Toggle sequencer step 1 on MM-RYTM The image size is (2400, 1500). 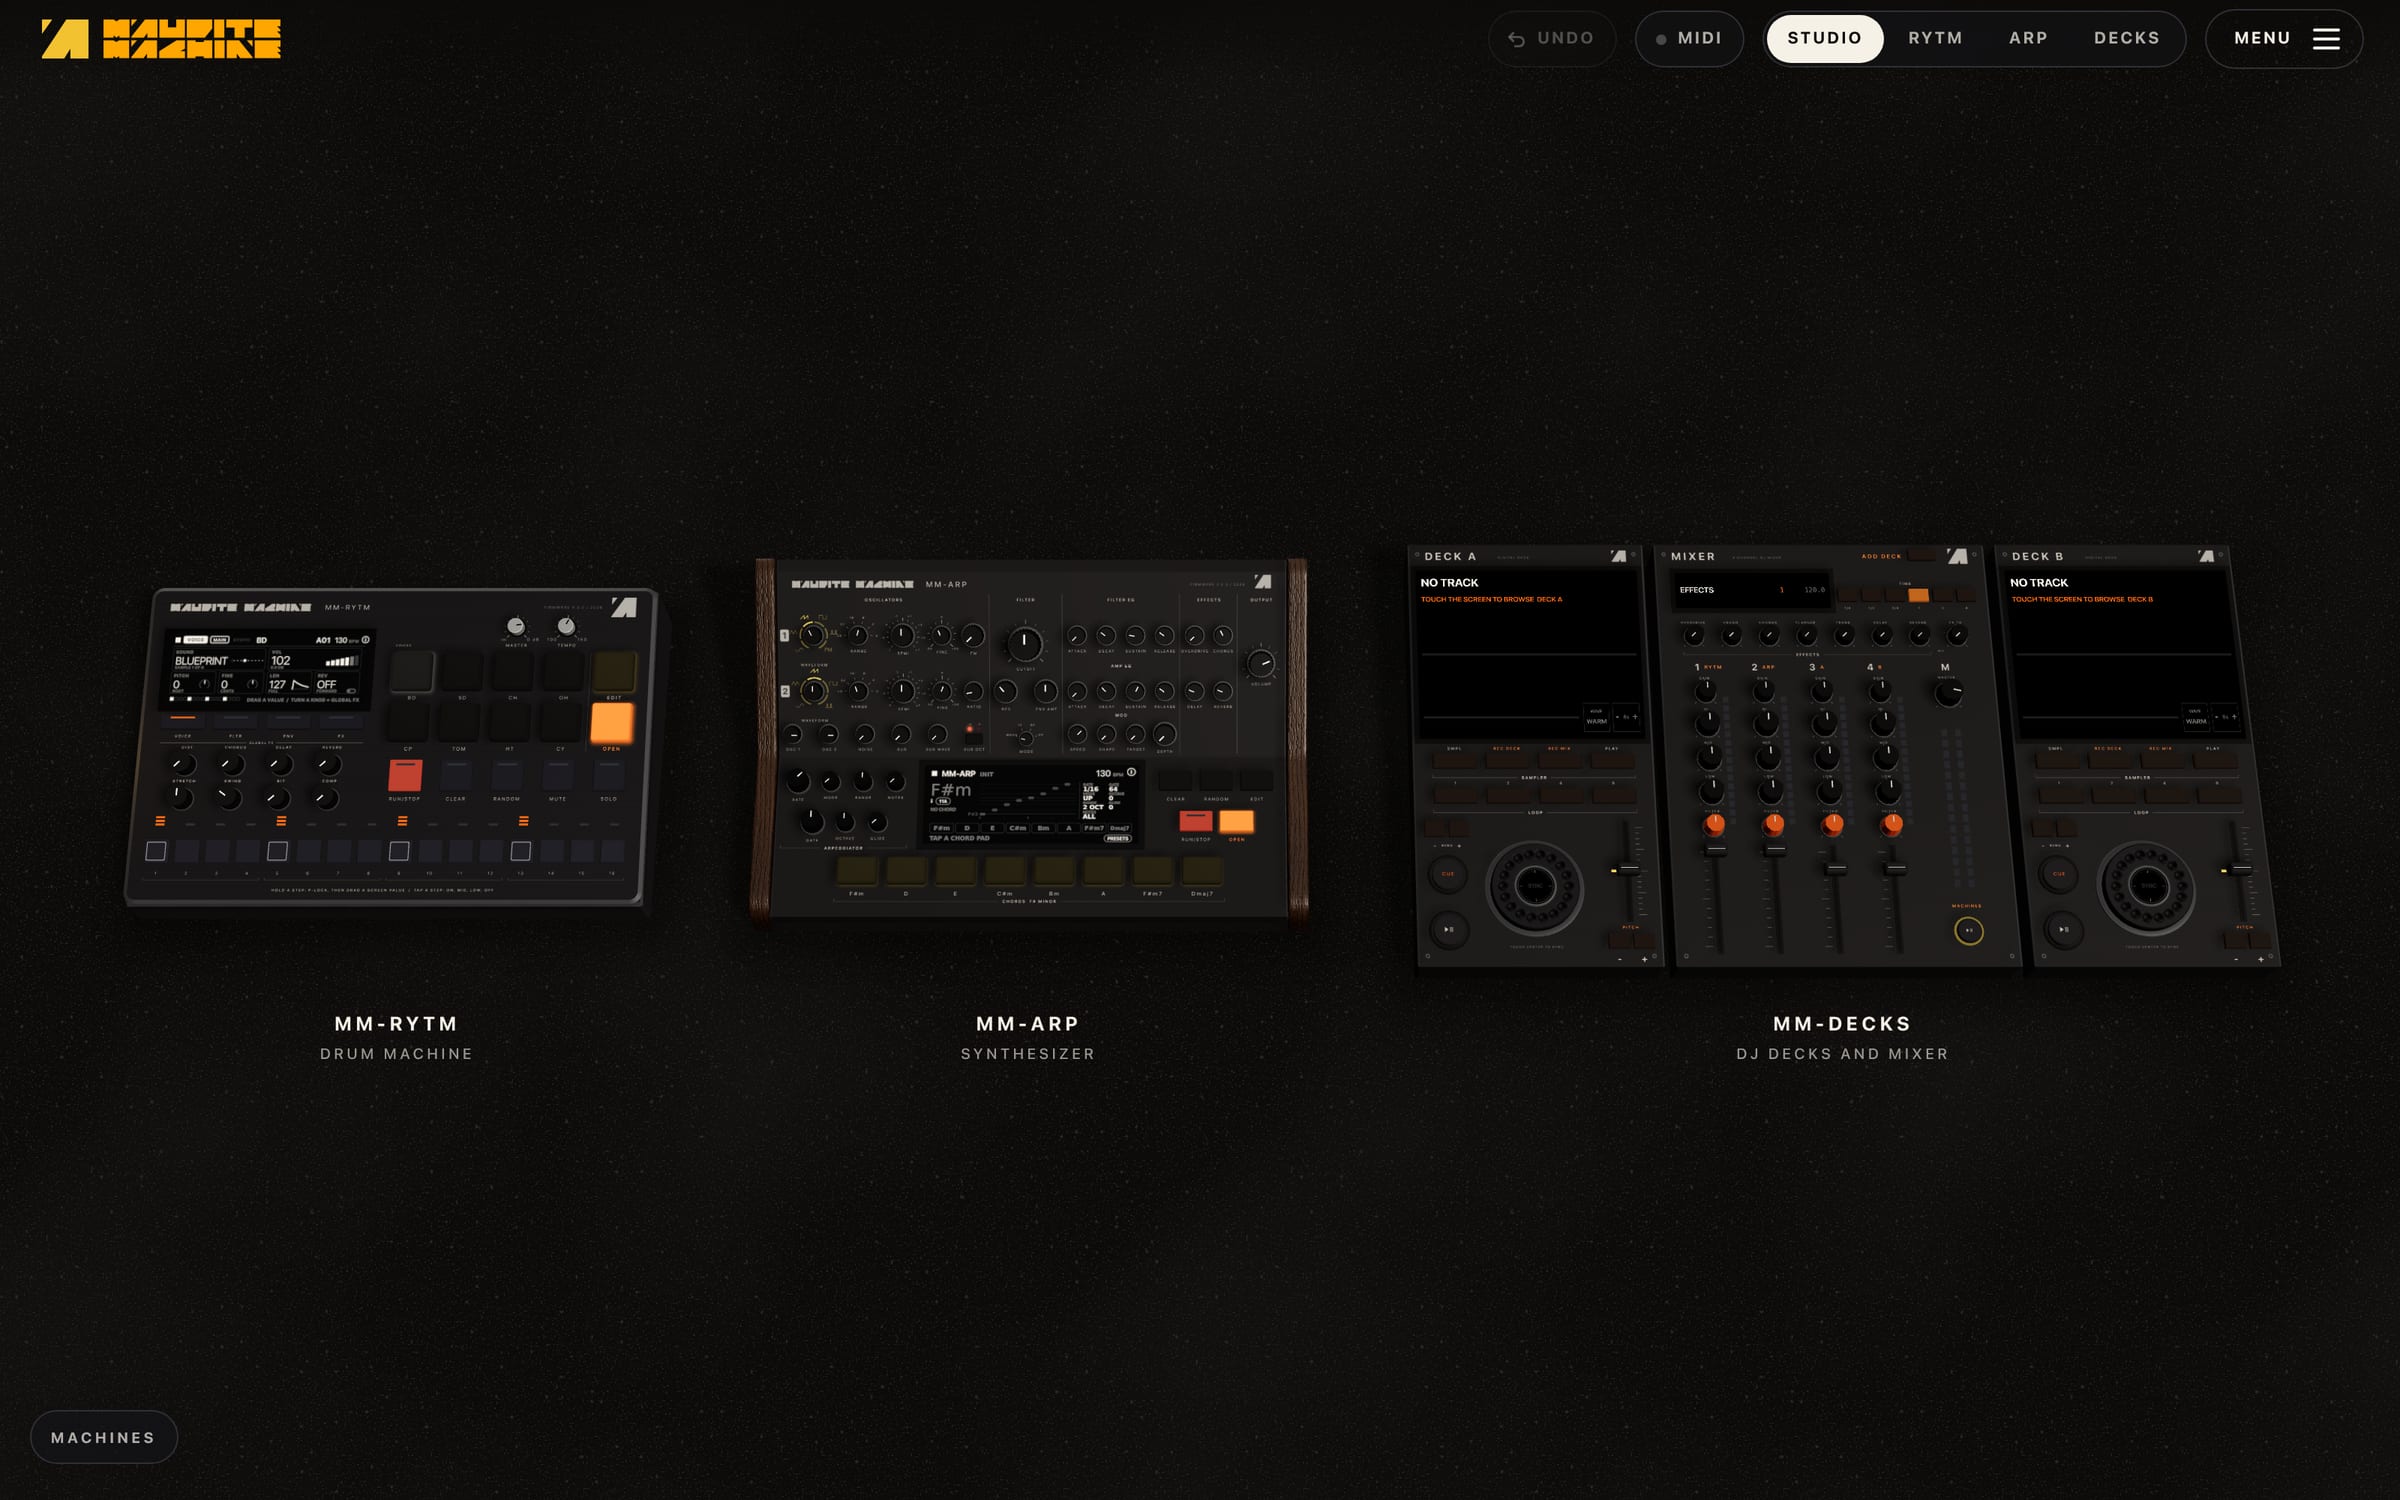click(x=156, y=851)
